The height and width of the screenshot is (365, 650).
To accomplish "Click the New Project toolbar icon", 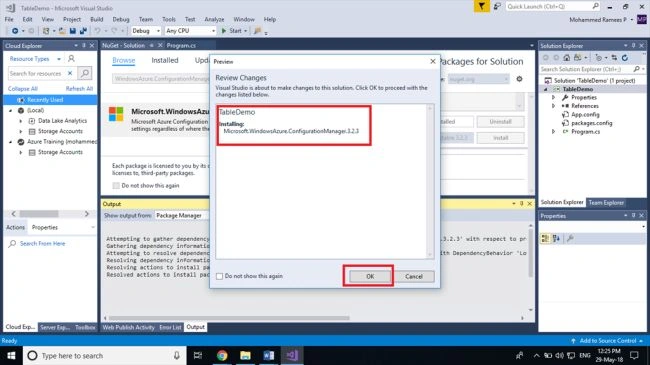I will (46, 31).
